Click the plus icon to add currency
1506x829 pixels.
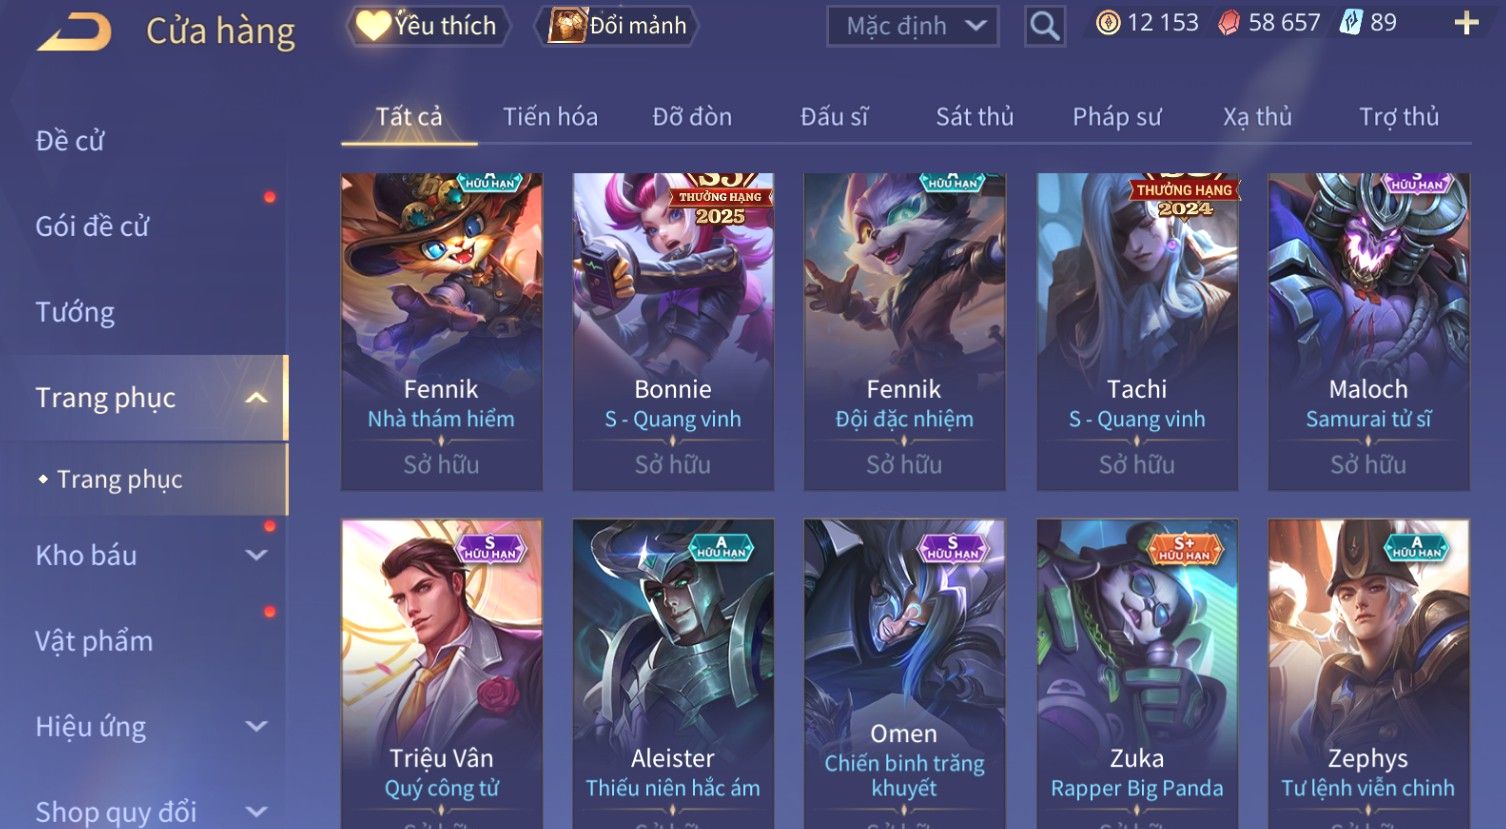[x=1466, y=23]
